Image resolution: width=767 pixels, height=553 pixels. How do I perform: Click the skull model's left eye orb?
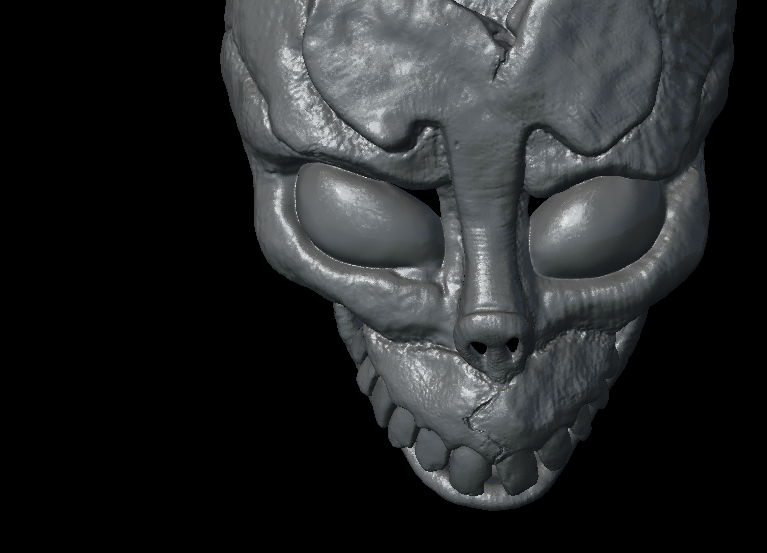click(x=368, y=215)
